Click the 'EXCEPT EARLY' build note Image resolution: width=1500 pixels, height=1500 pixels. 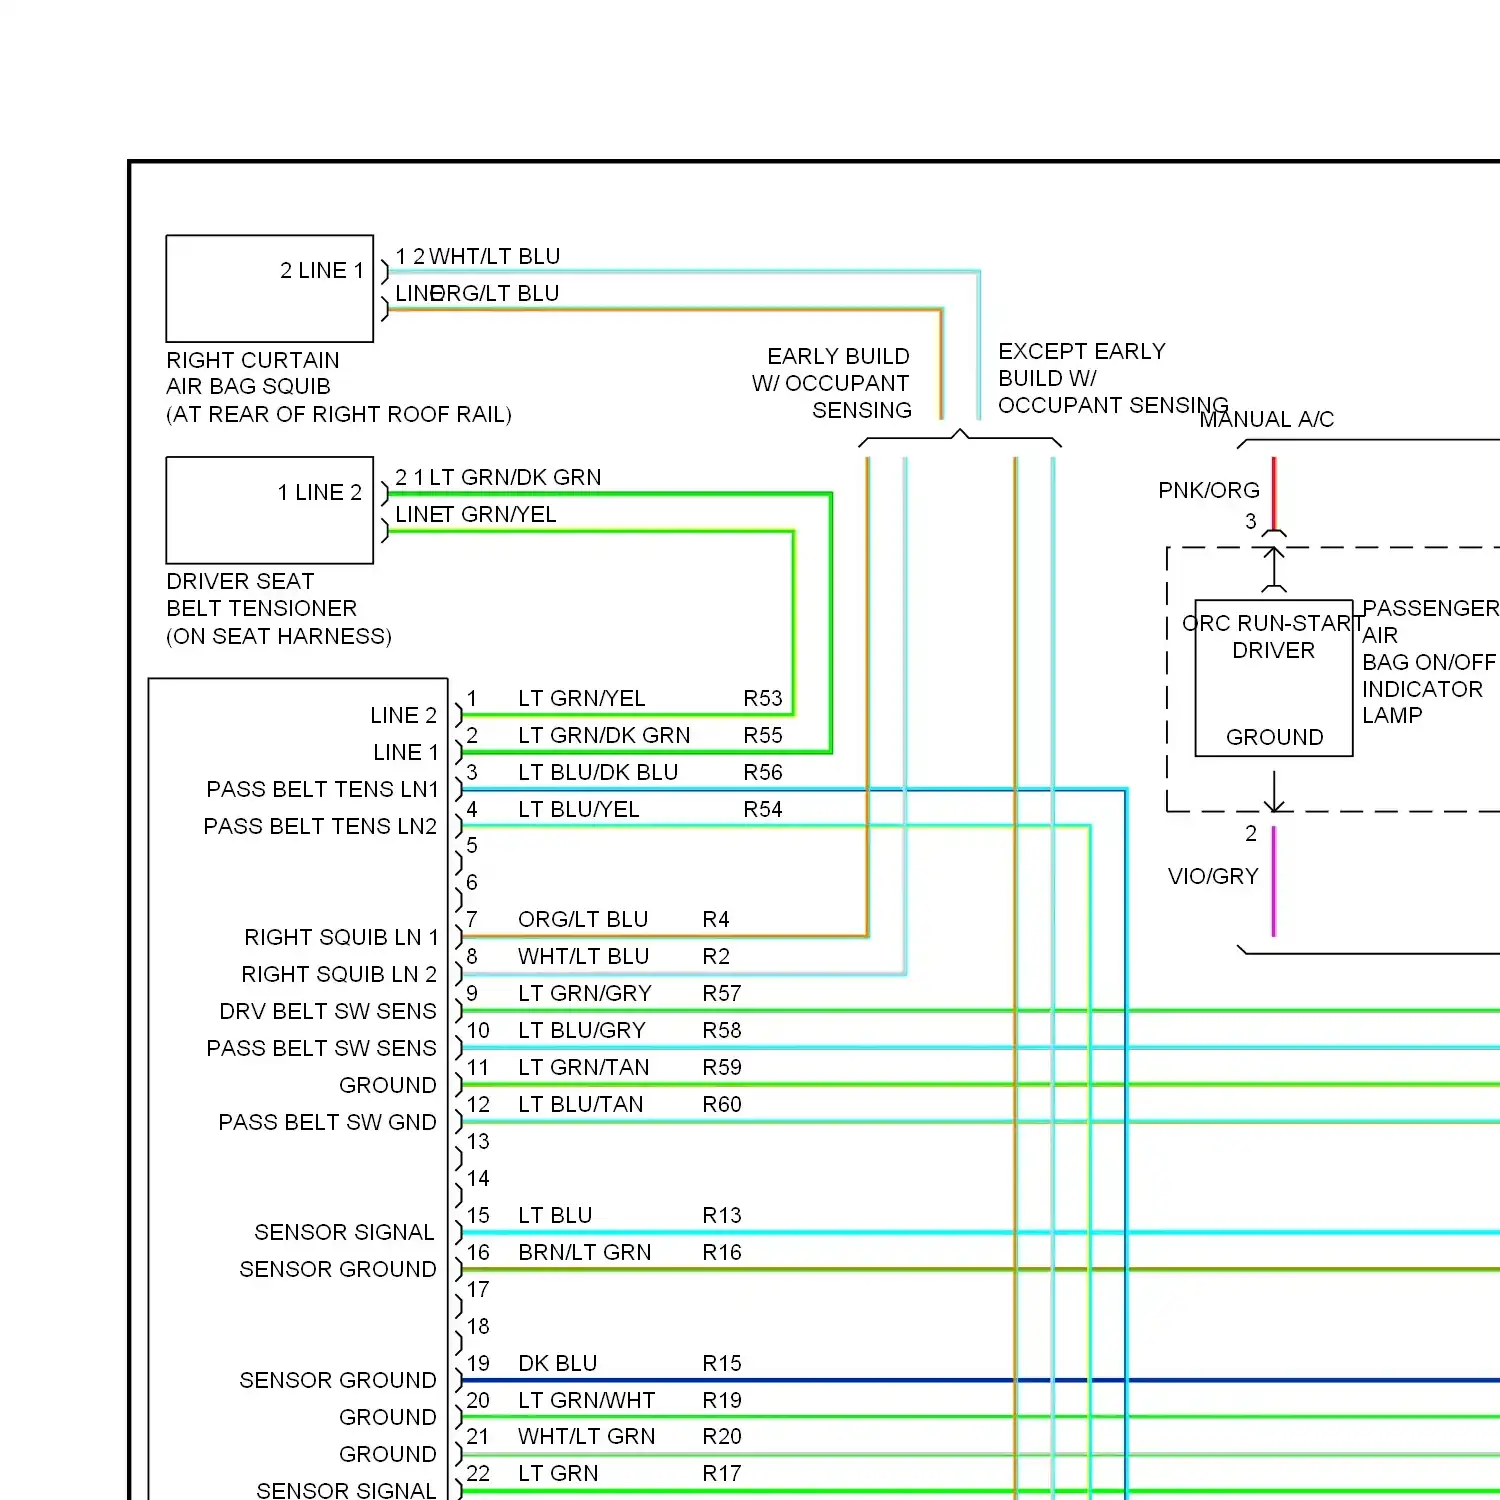[x=1082, y=351]
